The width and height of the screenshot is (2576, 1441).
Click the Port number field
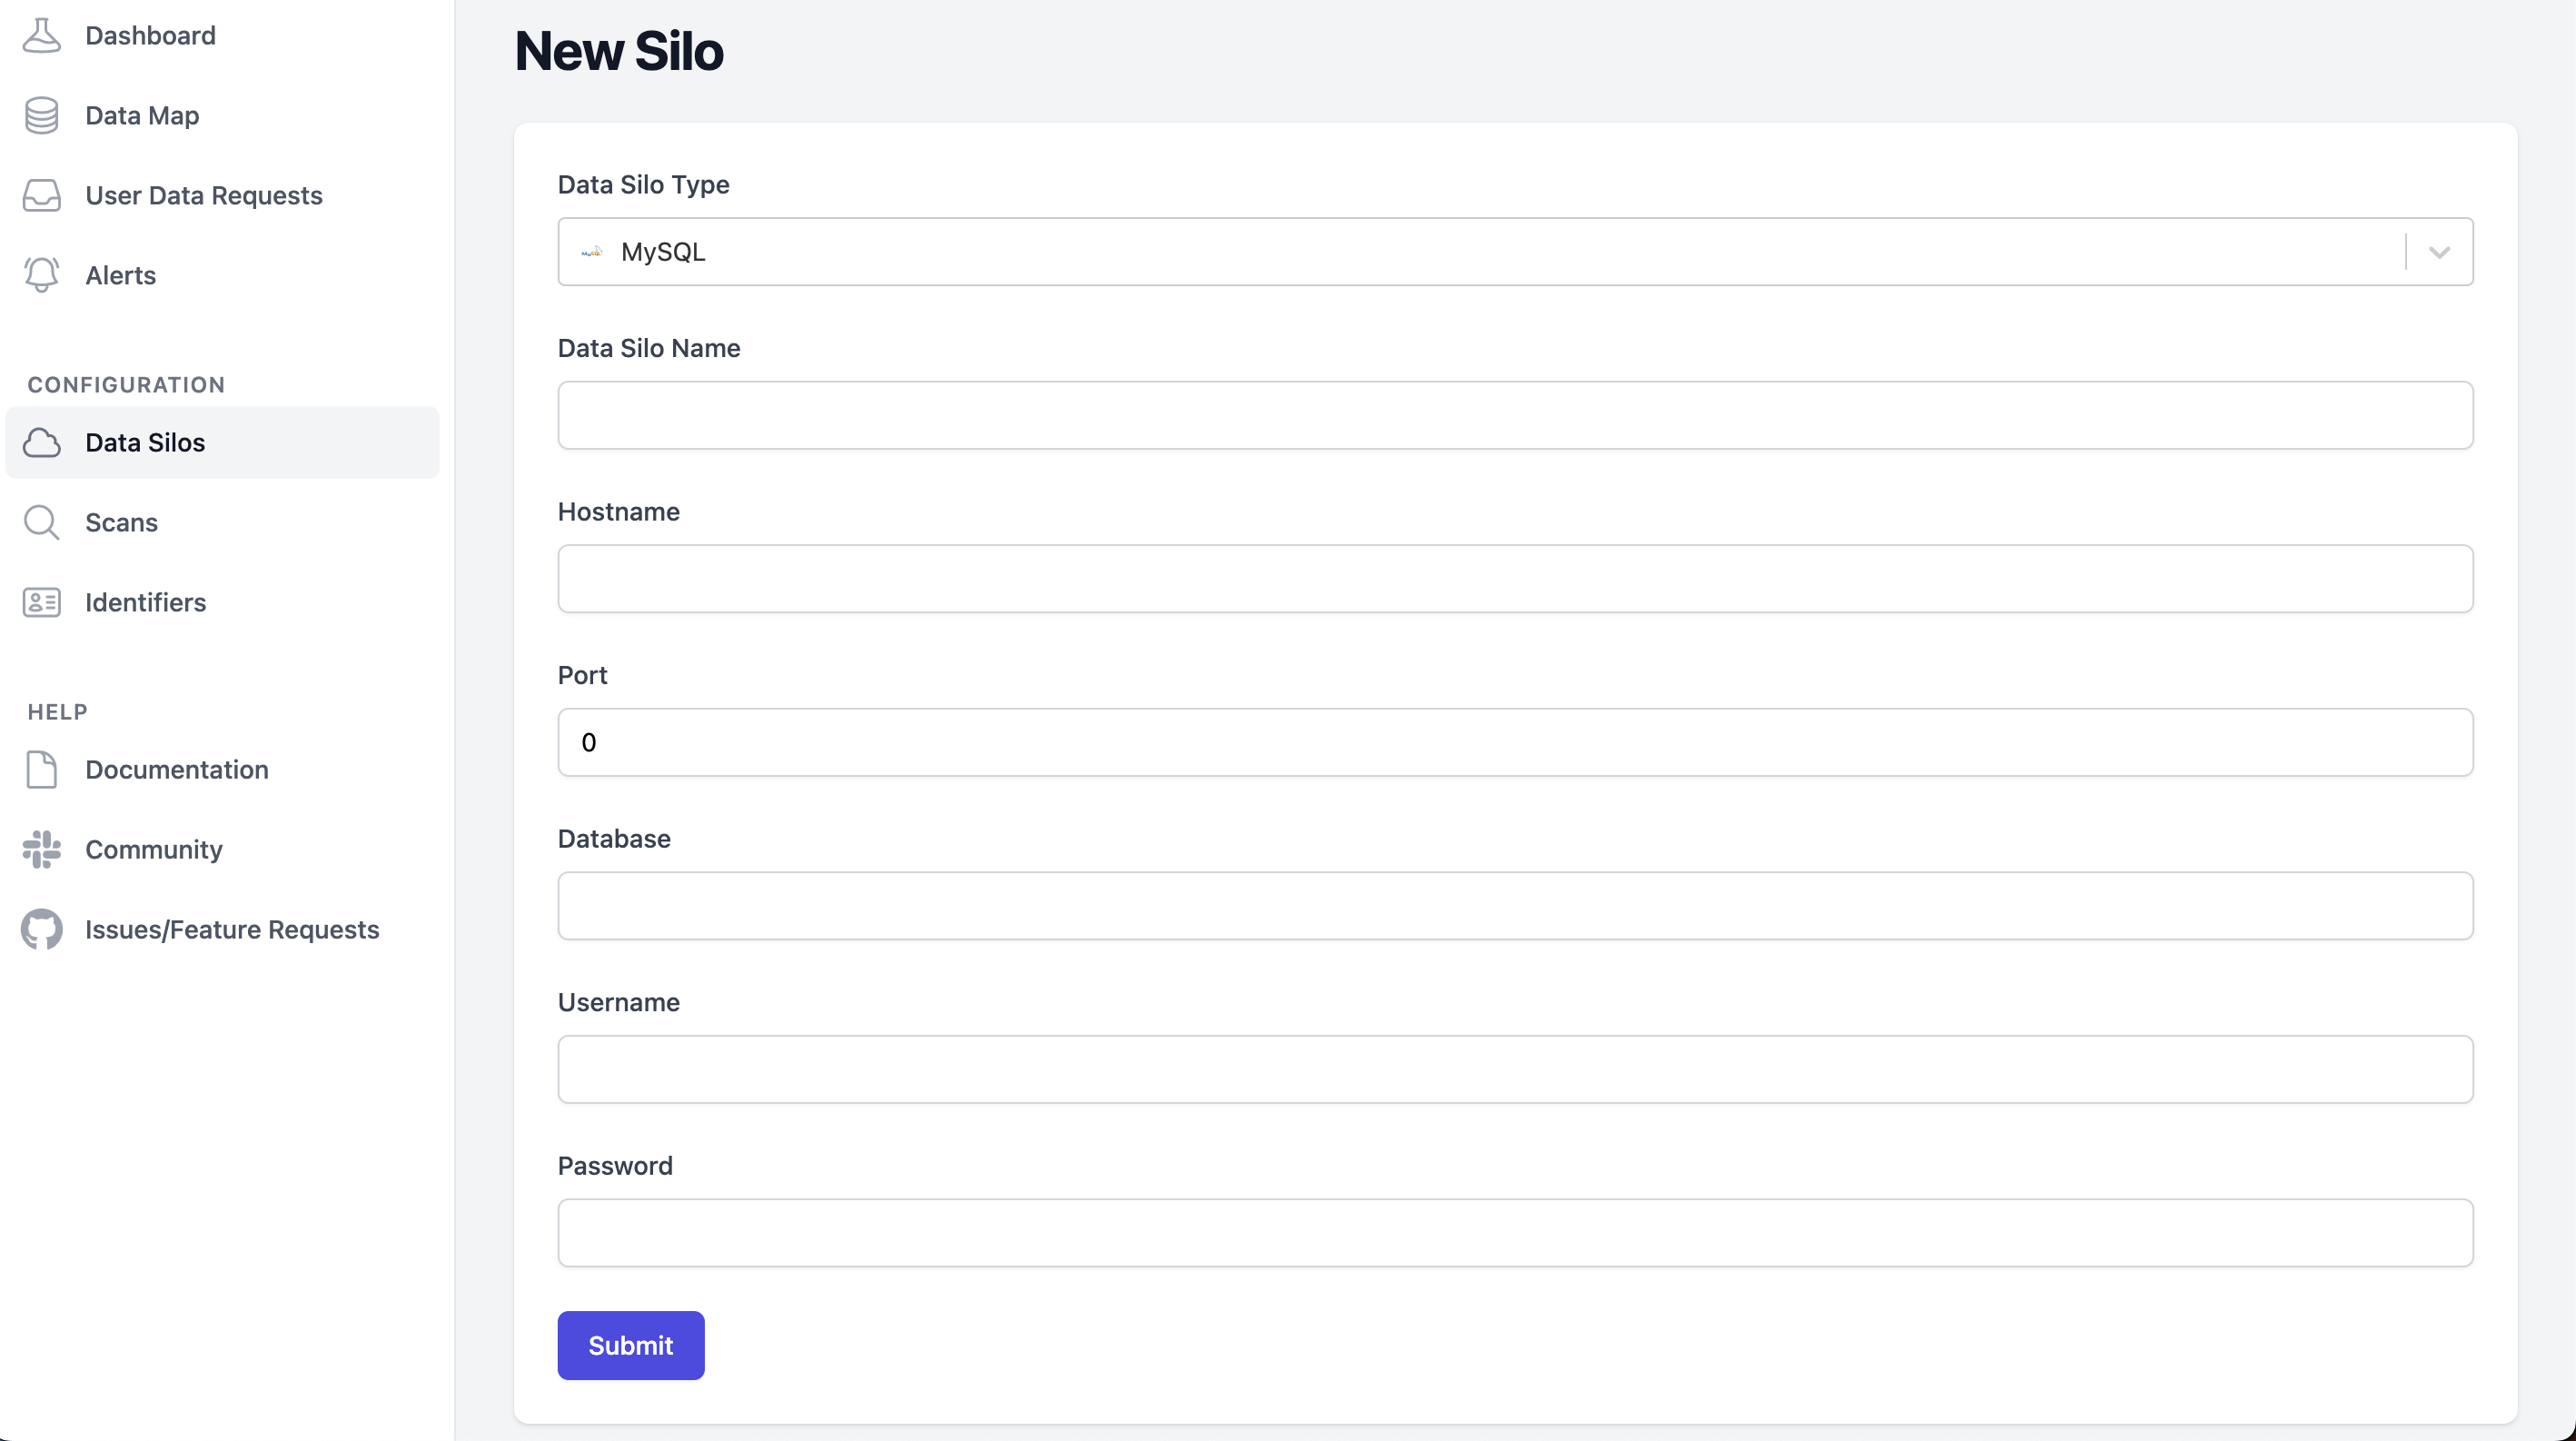(1514, 741)
